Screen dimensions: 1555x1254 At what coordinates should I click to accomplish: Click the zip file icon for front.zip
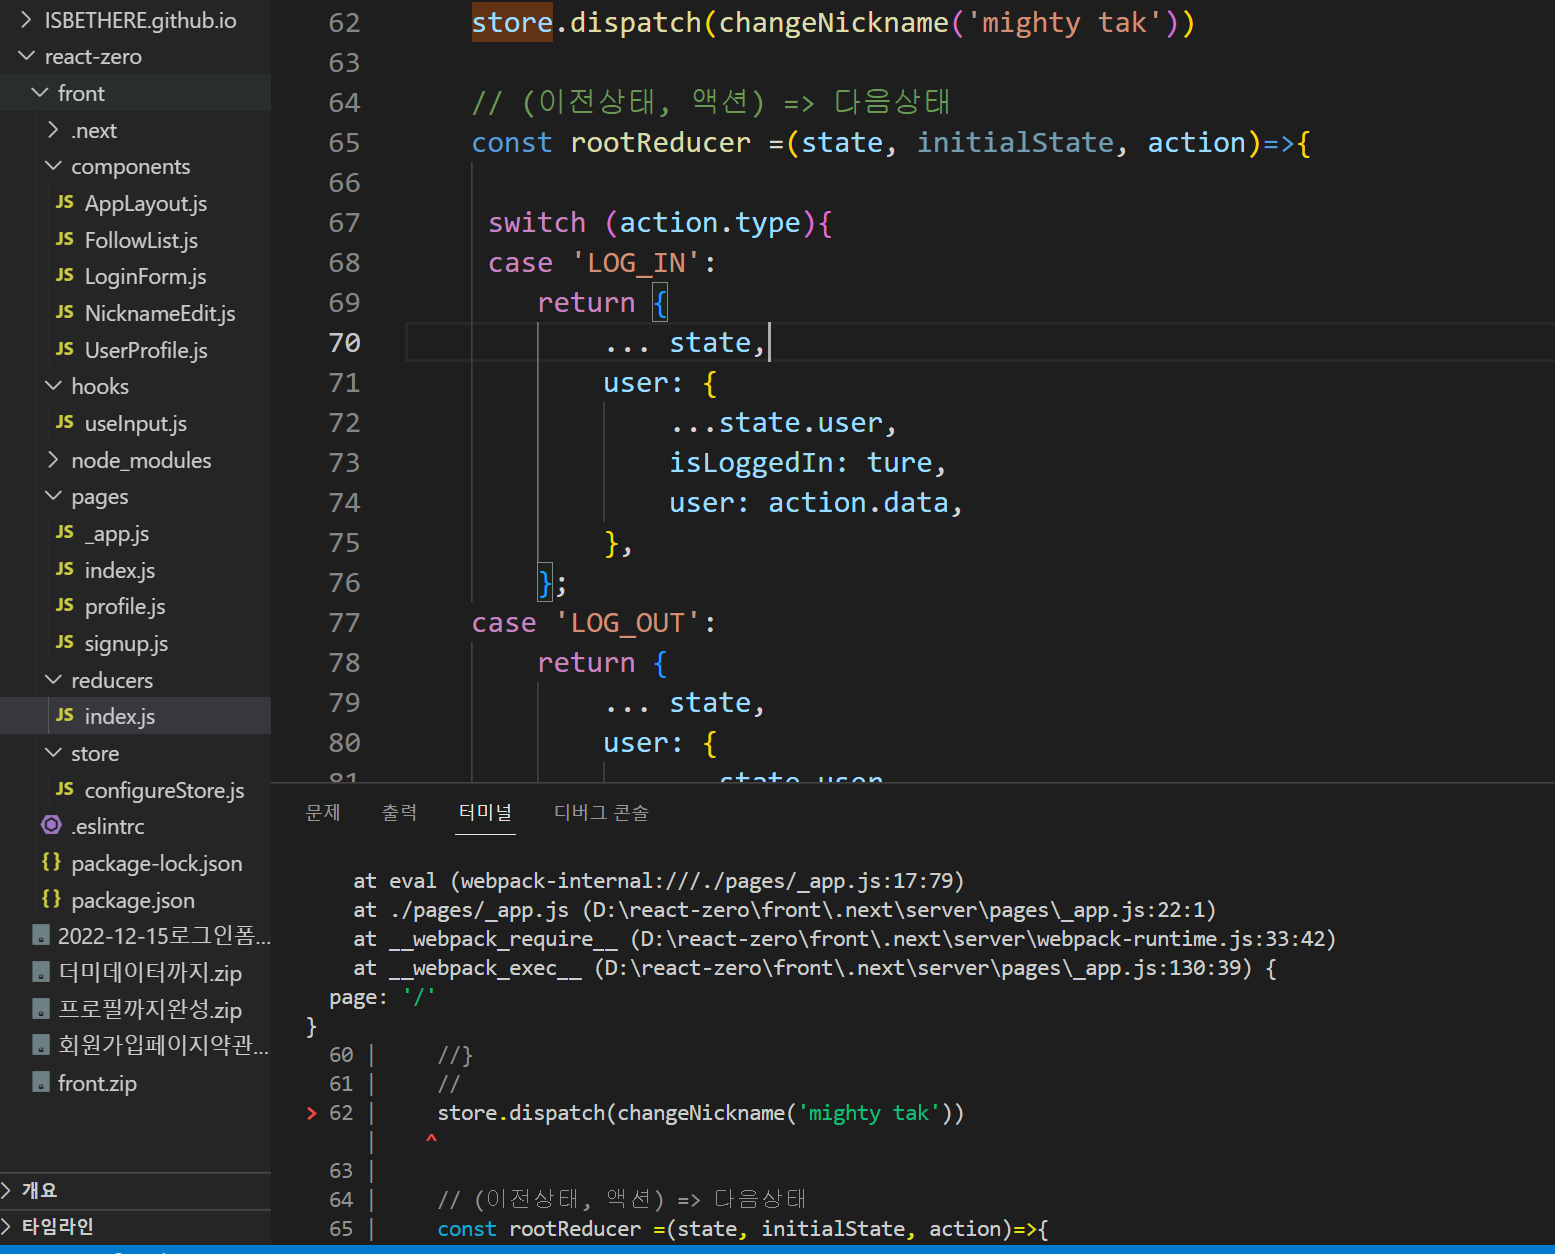point(41,1083)
